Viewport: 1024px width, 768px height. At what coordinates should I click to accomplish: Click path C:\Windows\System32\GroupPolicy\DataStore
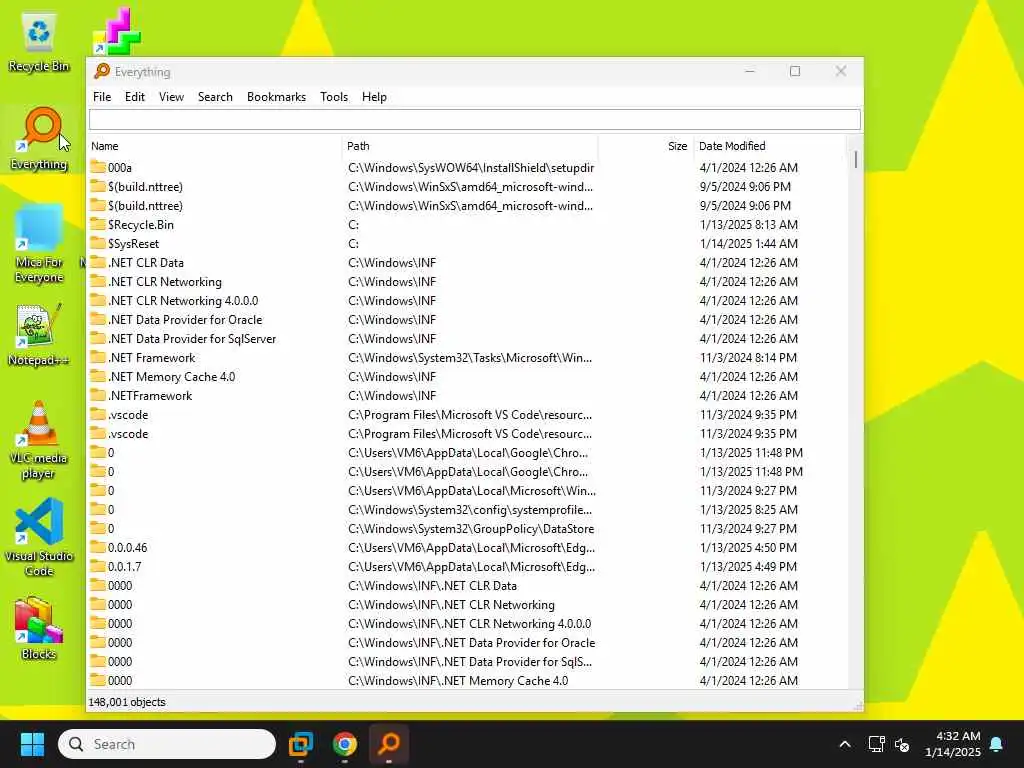tap(471, 528)
